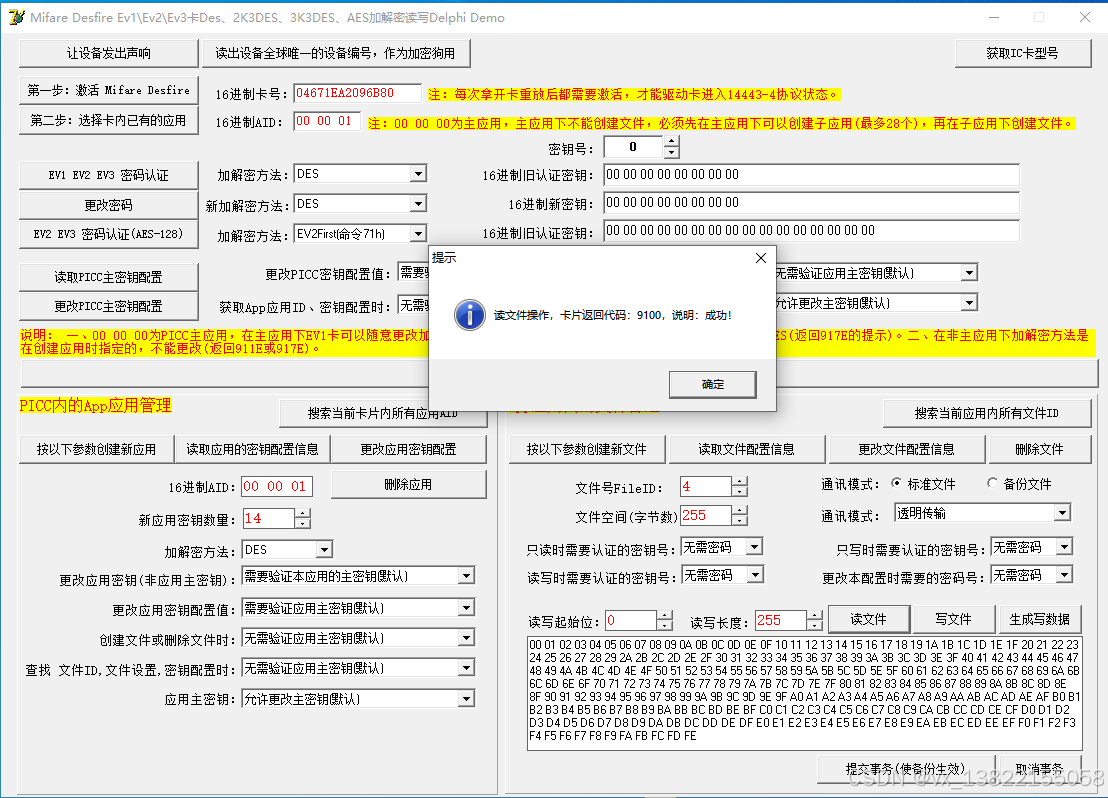
Task: Click 提交事务(使备份生效) button
Action: 905,769
